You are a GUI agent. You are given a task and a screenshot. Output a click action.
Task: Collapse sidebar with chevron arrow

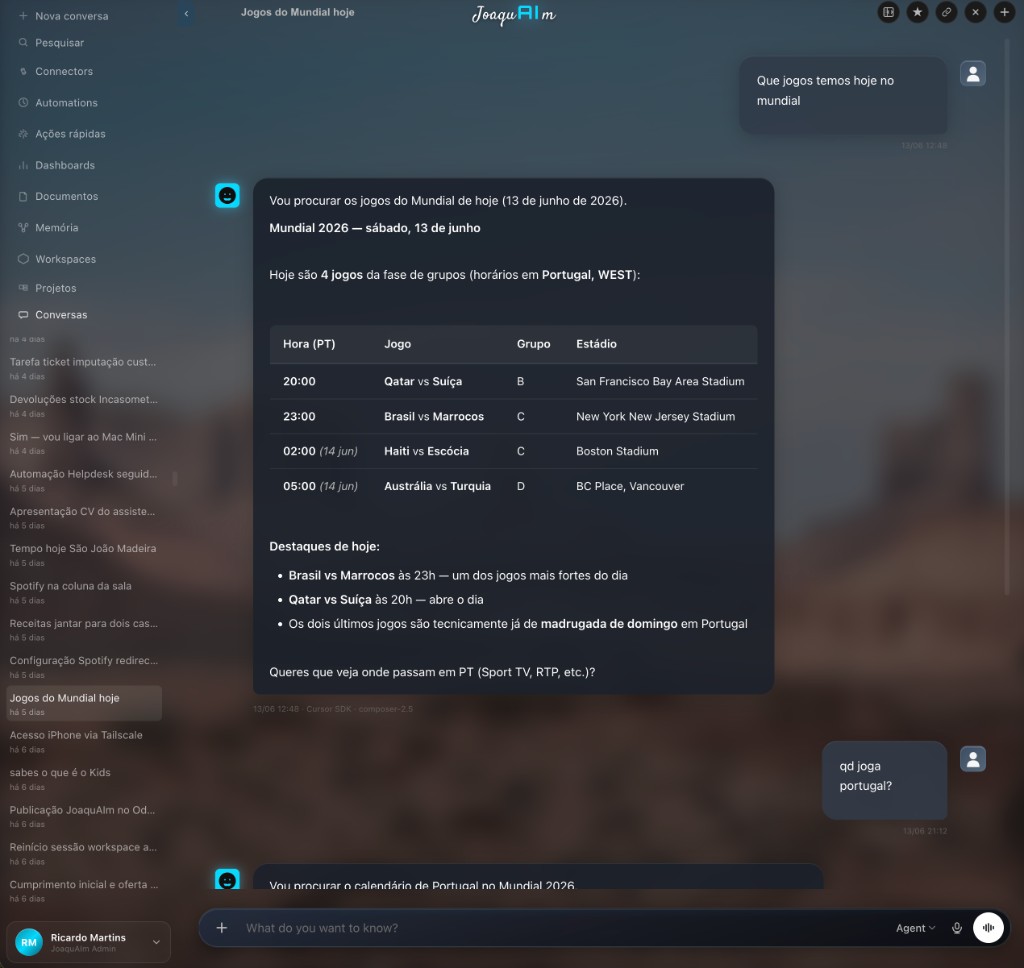(x=186, y=13)
